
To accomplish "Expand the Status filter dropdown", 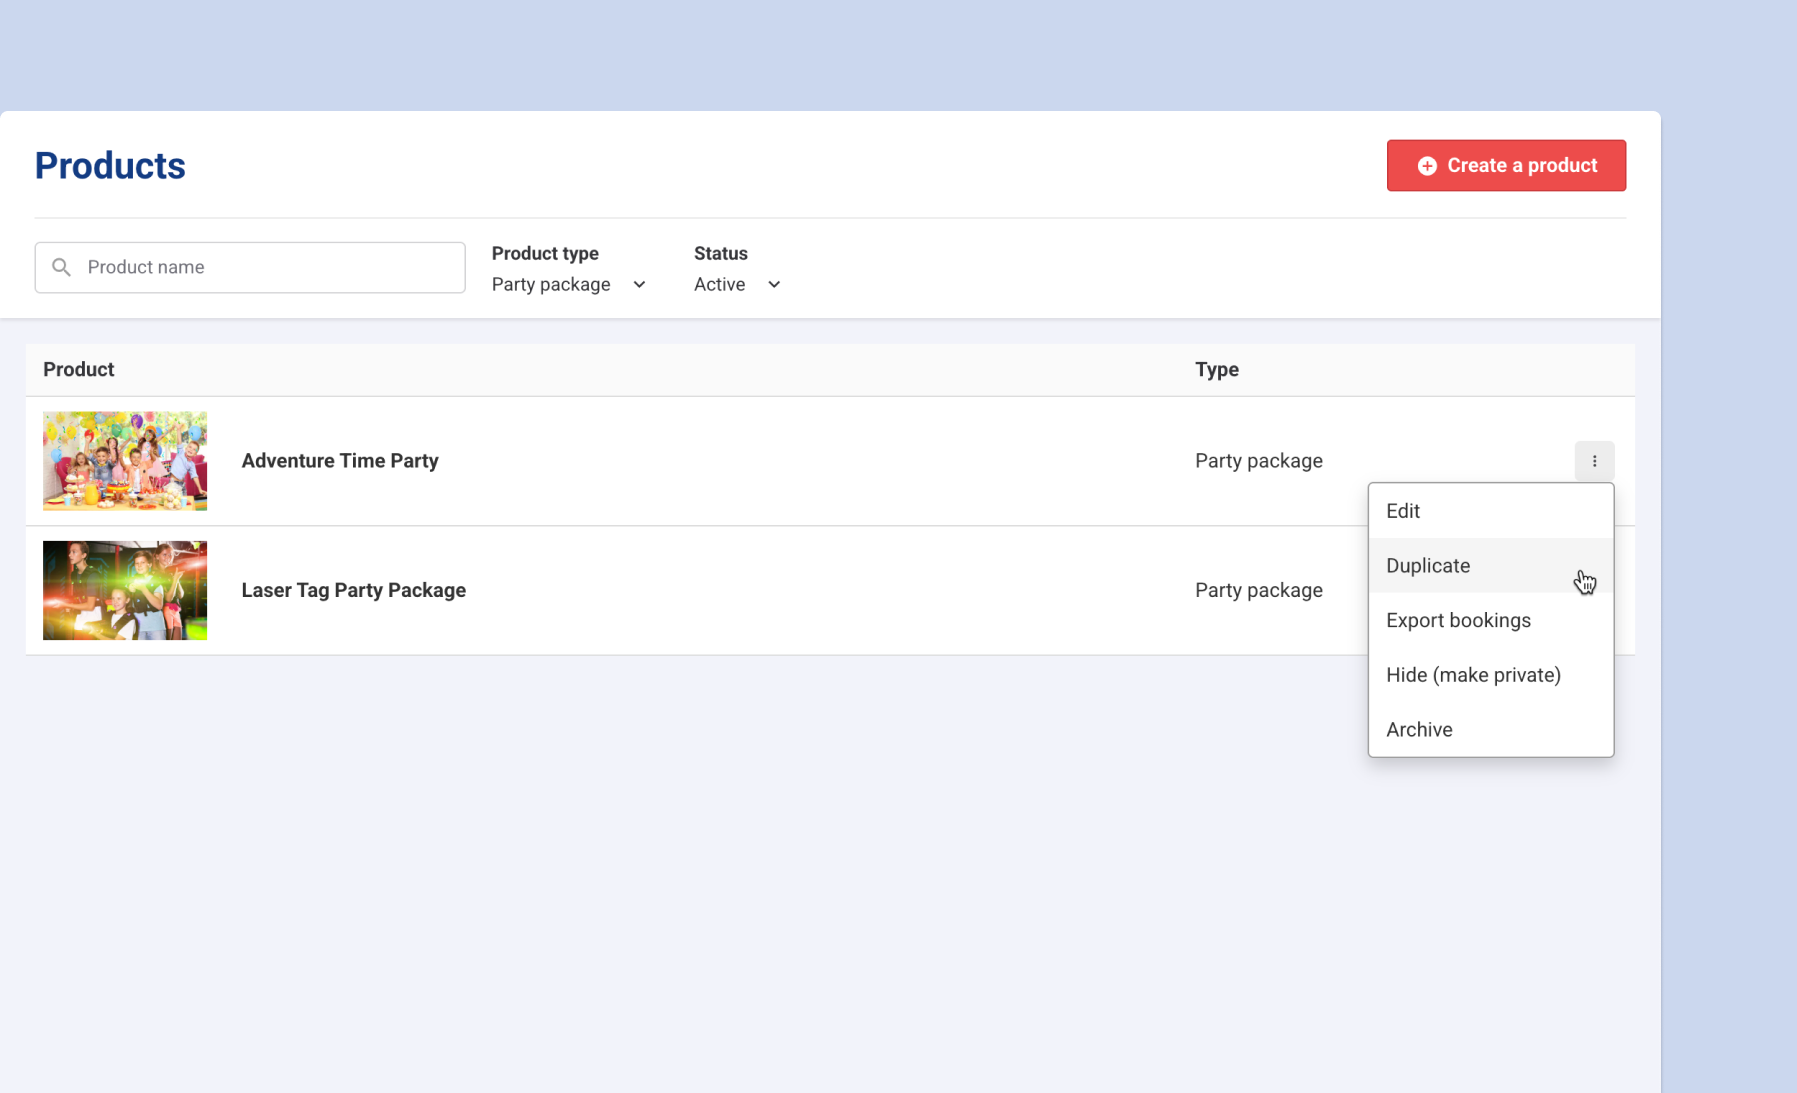I will click(x=736, y=285).
